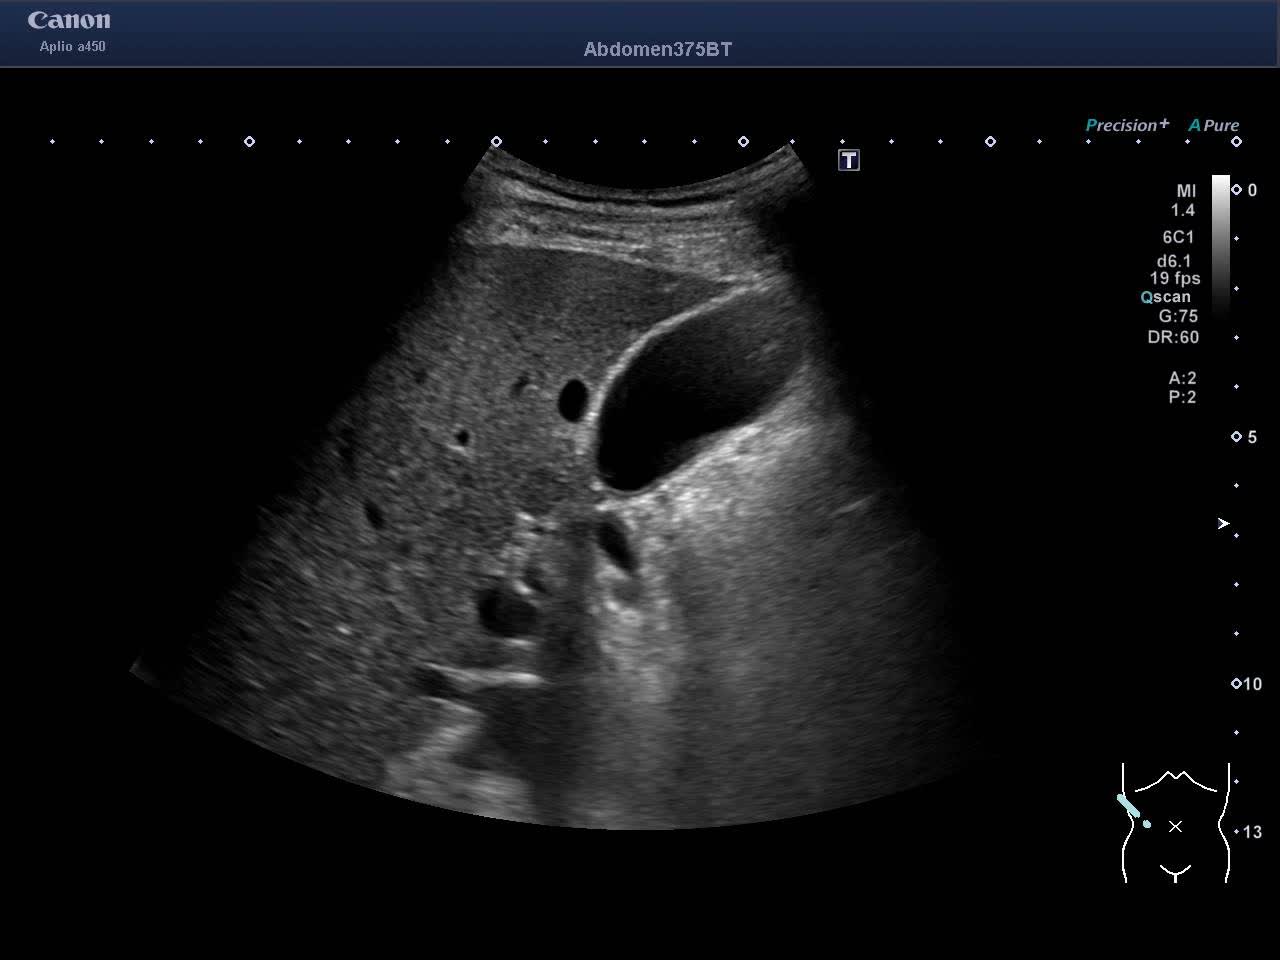Click the Canon logo

69,20
